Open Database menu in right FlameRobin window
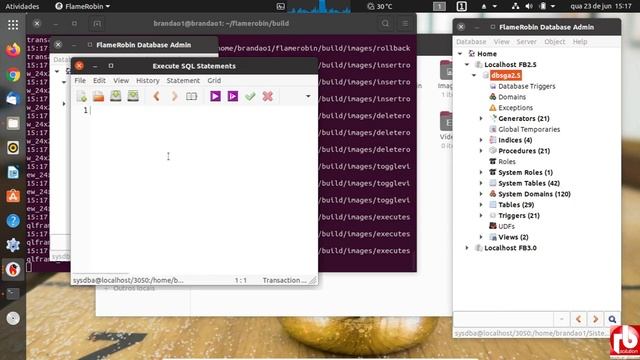 [471, 42]
